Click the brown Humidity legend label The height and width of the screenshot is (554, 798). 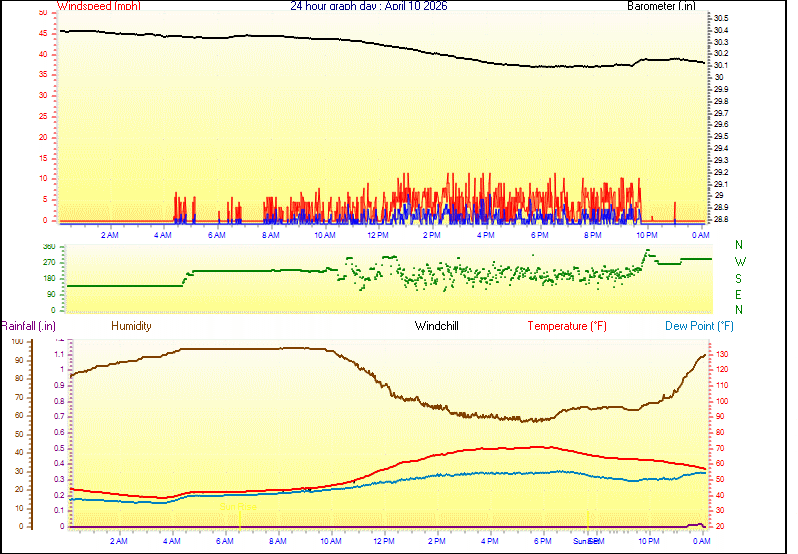(x=131, y=326)
